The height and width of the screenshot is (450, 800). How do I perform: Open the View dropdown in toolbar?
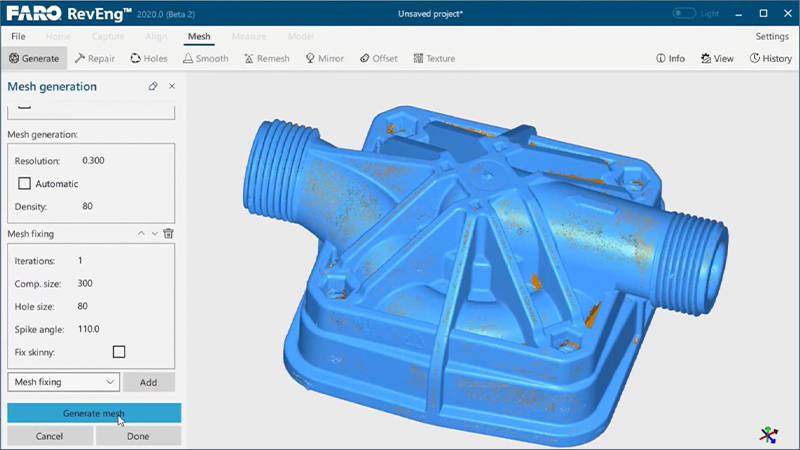[717, 58]
